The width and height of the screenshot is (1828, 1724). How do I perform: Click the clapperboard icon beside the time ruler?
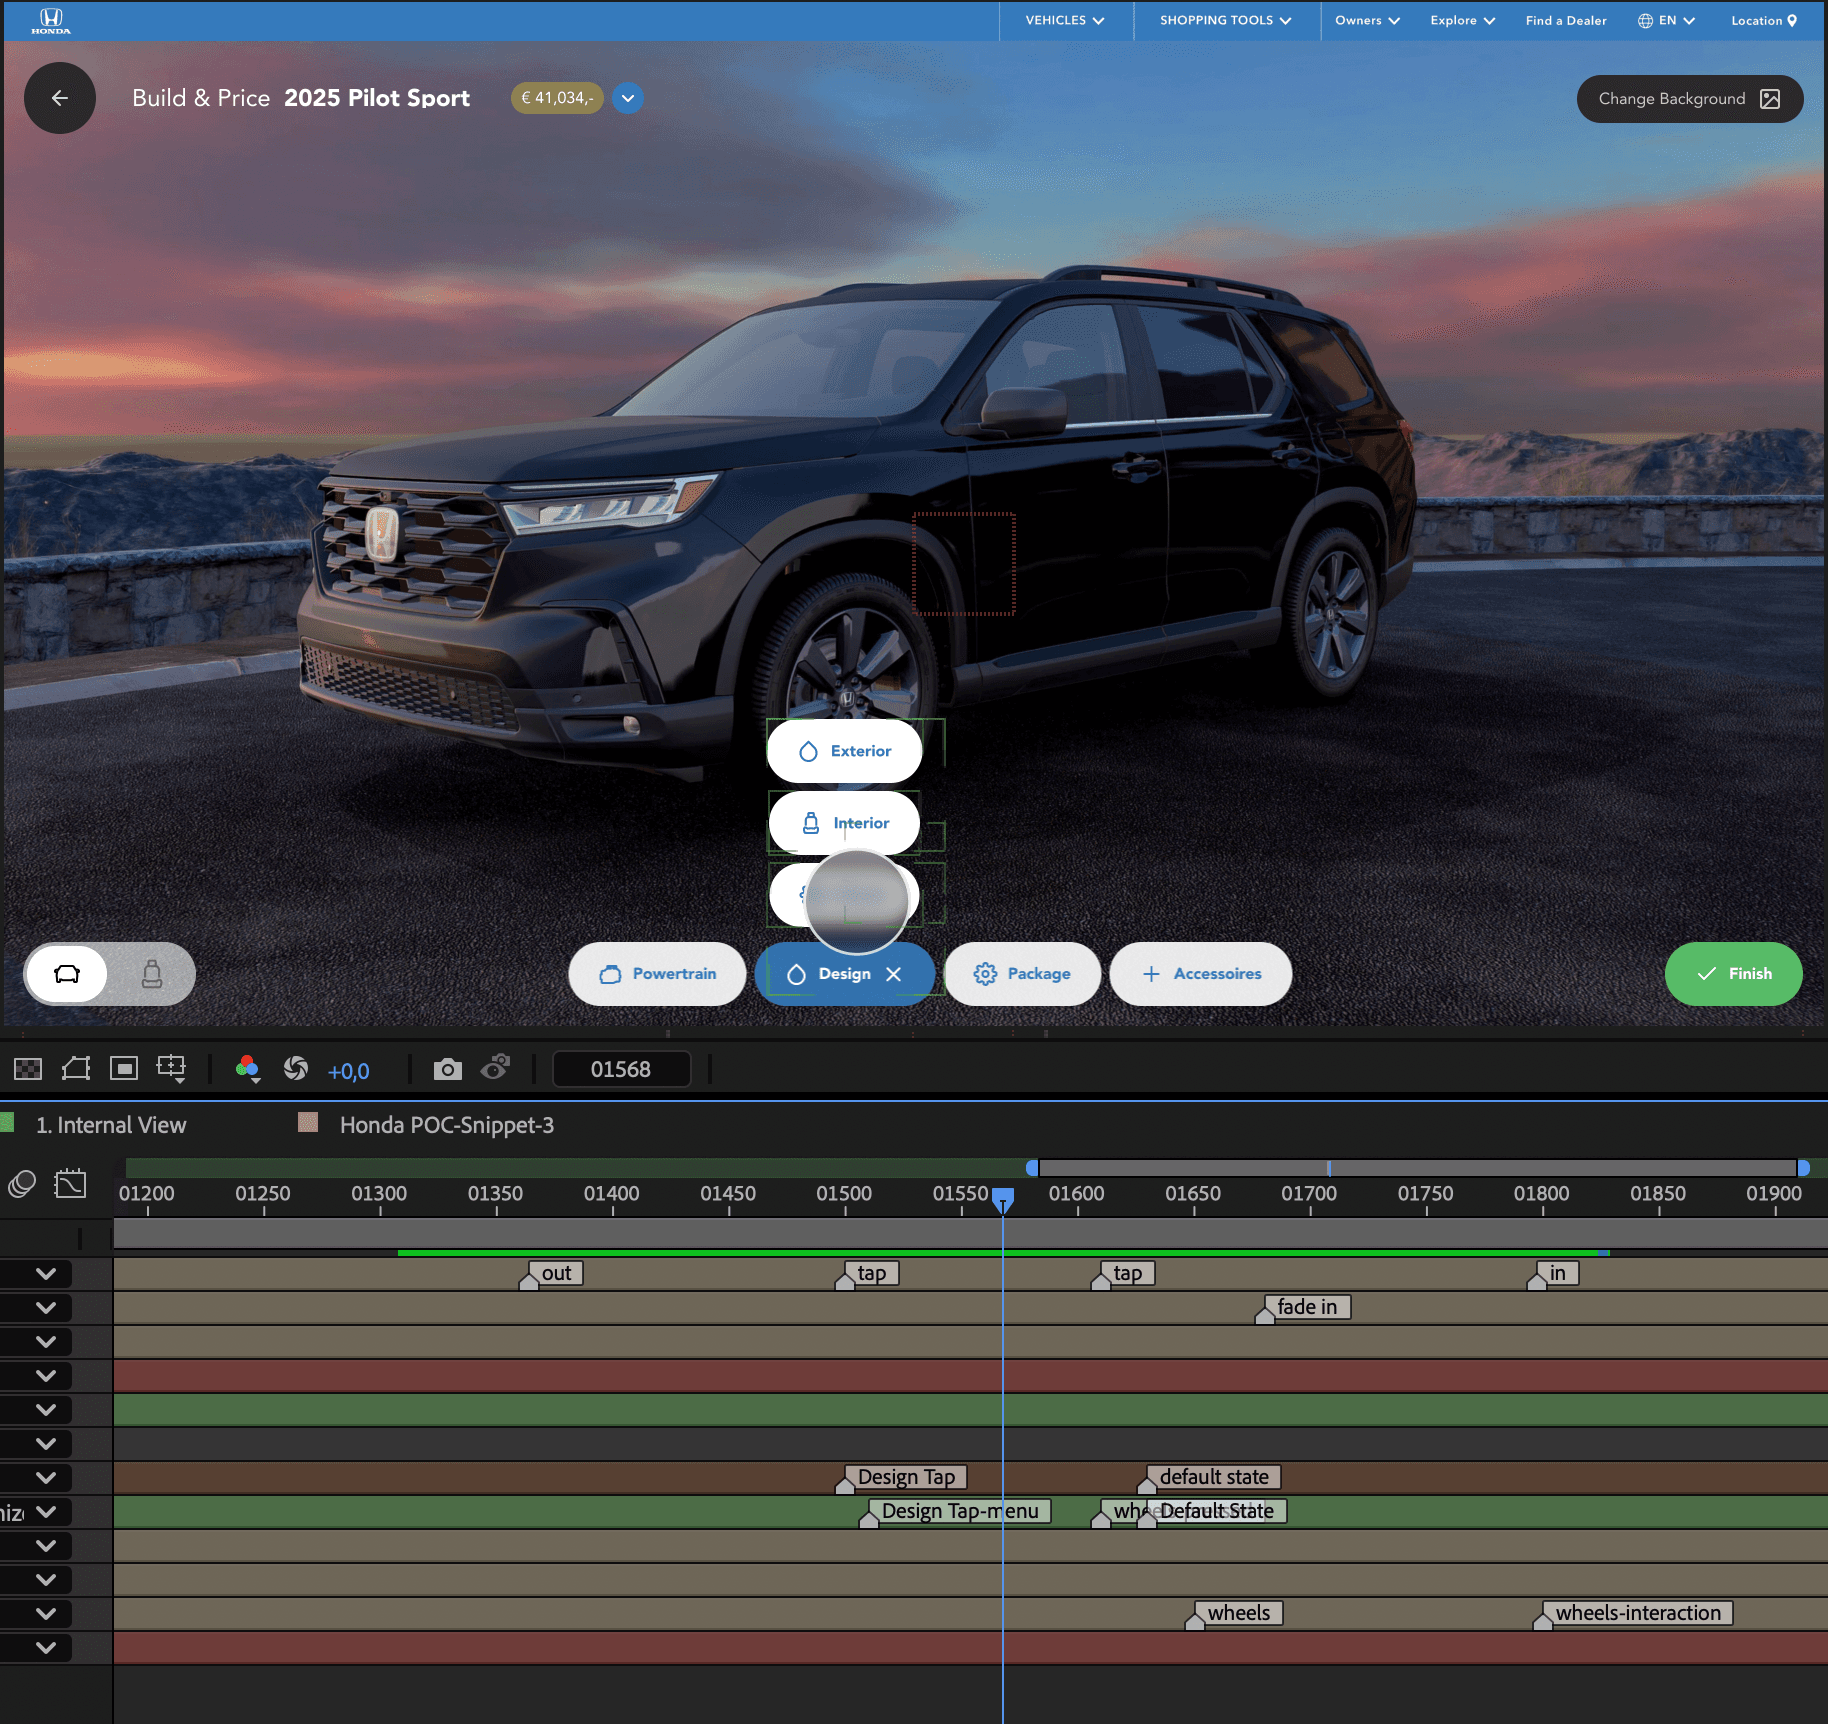[71, 1183]
